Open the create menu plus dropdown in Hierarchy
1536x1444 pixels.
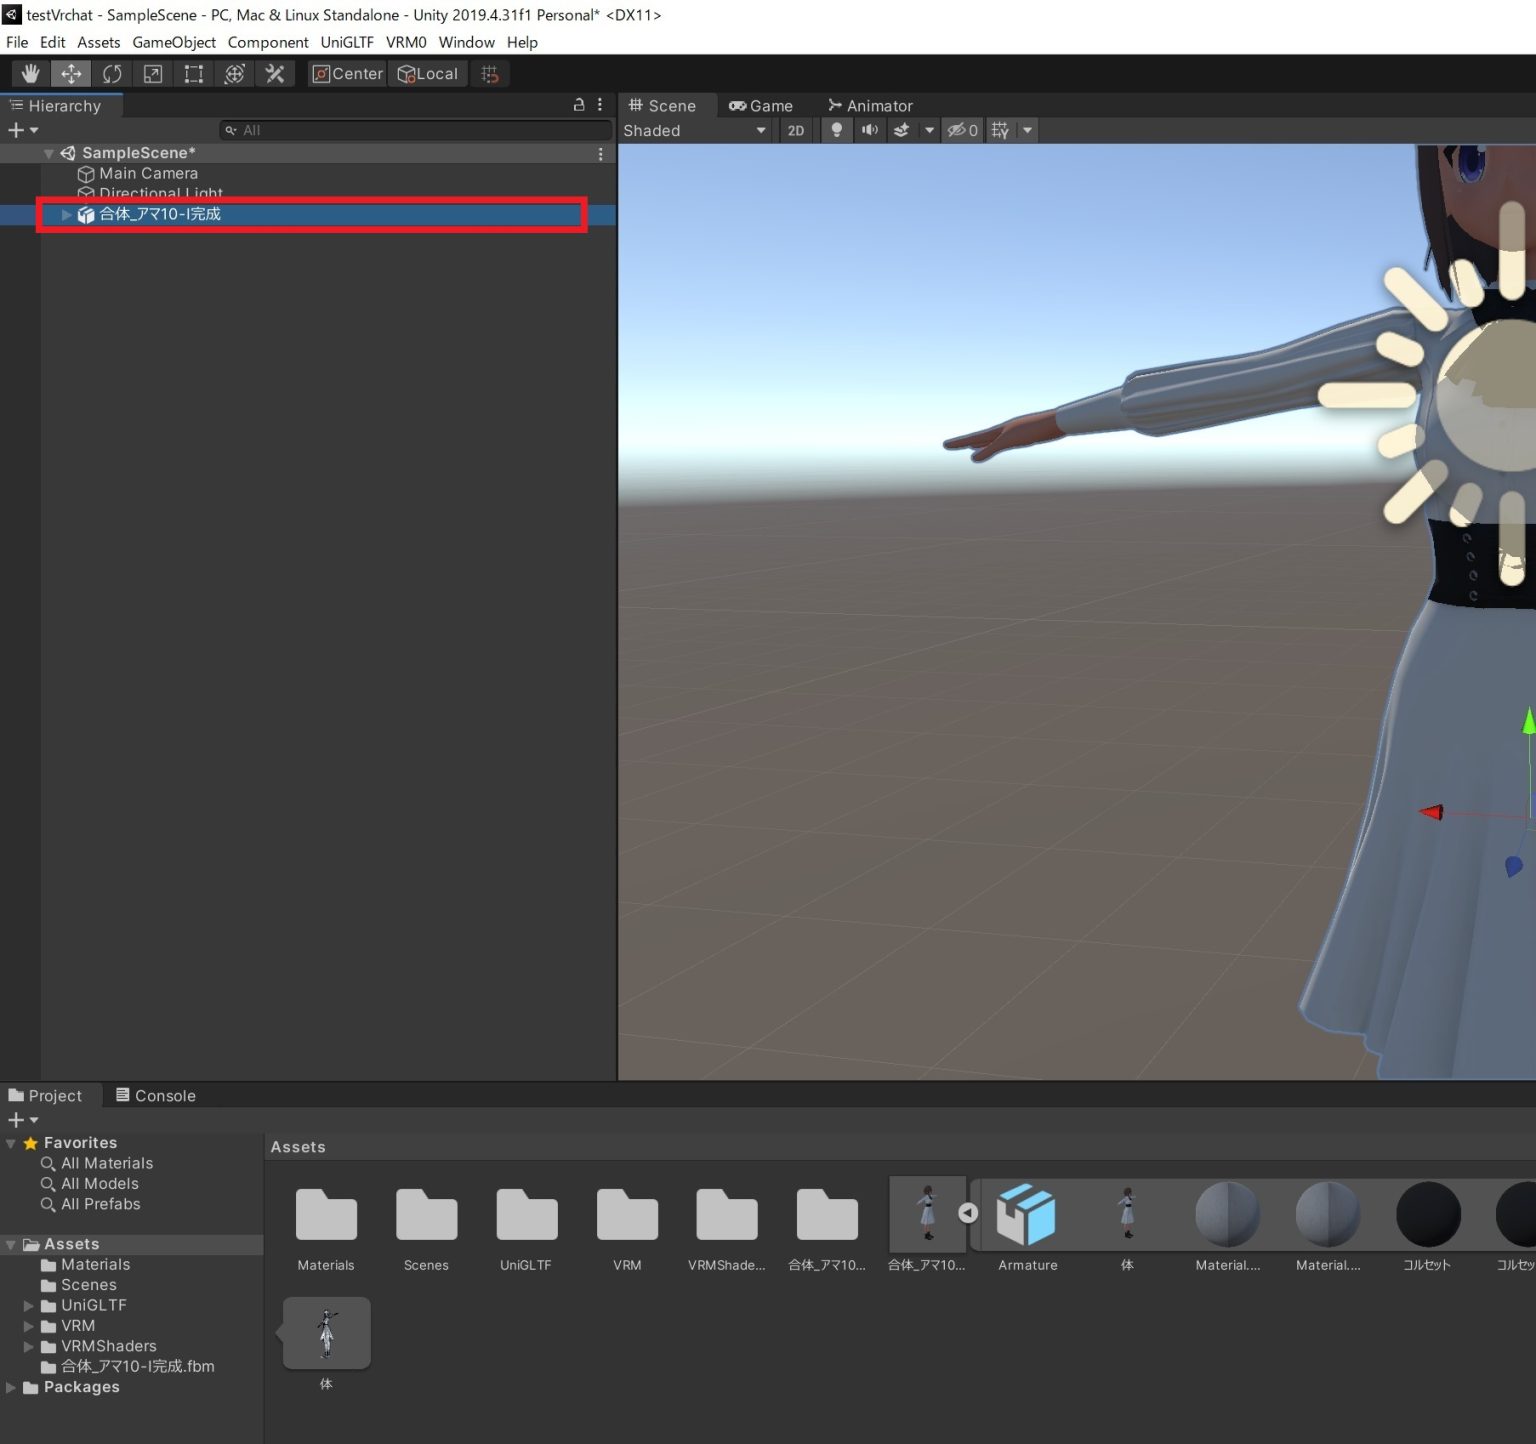[20, 129]
